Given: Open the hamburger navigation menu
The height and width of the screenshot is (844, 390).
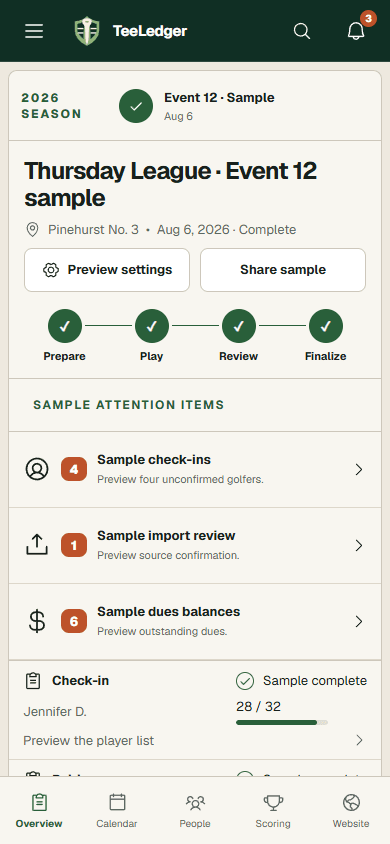Looking at the screenshot, I should (34, 31).
